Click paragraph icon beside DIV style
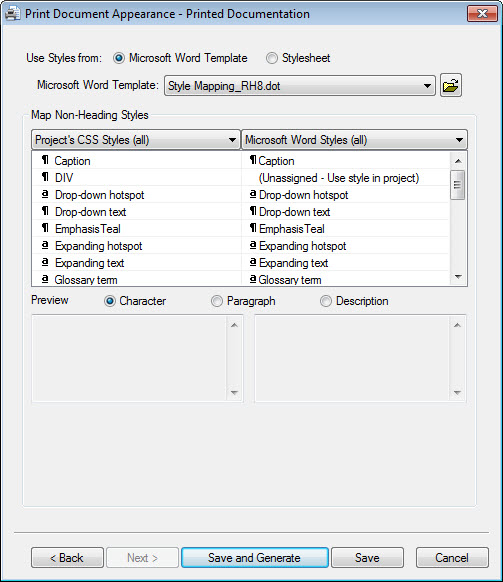 [45, 177]
